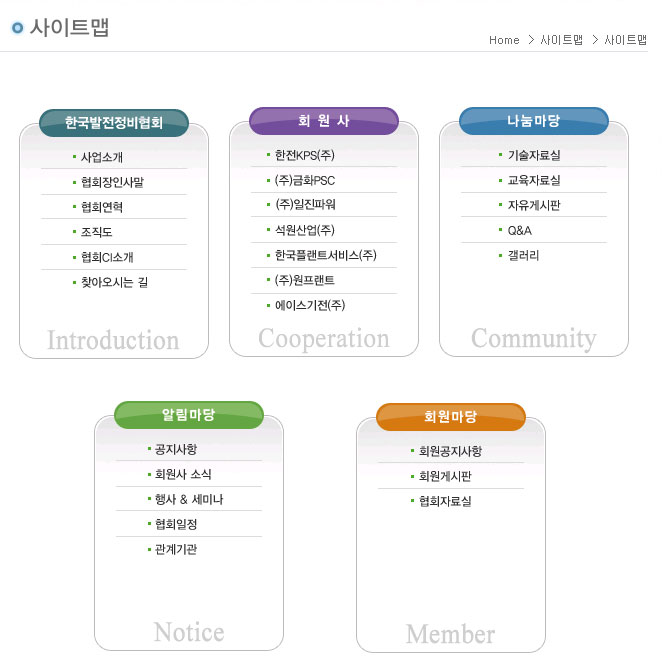The image size is (663, 667).
Task: Open 한전KPS(주) member link
Action: tap(304, 155)
